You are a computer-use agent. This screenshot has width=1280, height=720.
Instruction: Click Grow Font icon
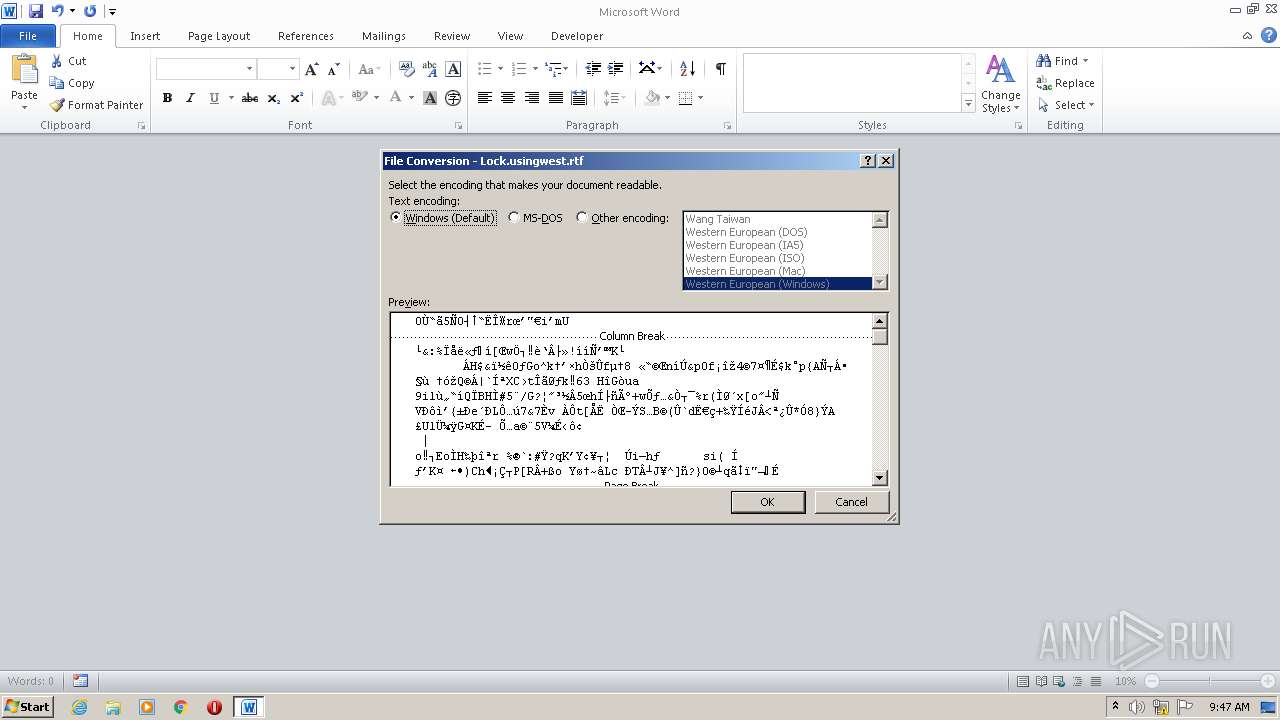coord(312,69)
